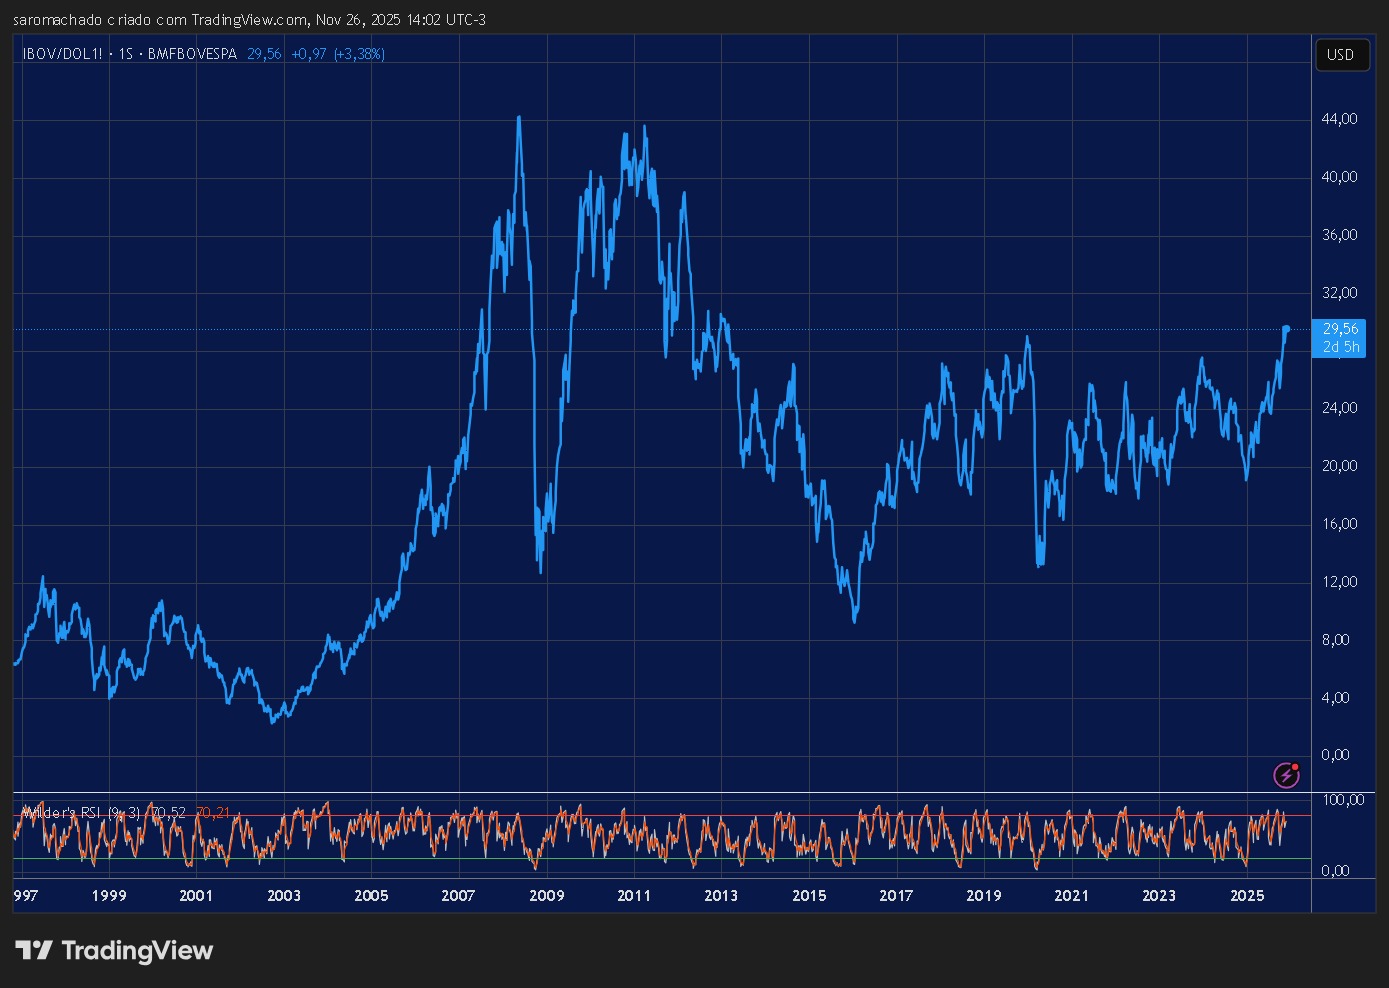Click the 2025 label on time axis
The height and width of the screenshot is (988, 1389).
point(1247,895)
